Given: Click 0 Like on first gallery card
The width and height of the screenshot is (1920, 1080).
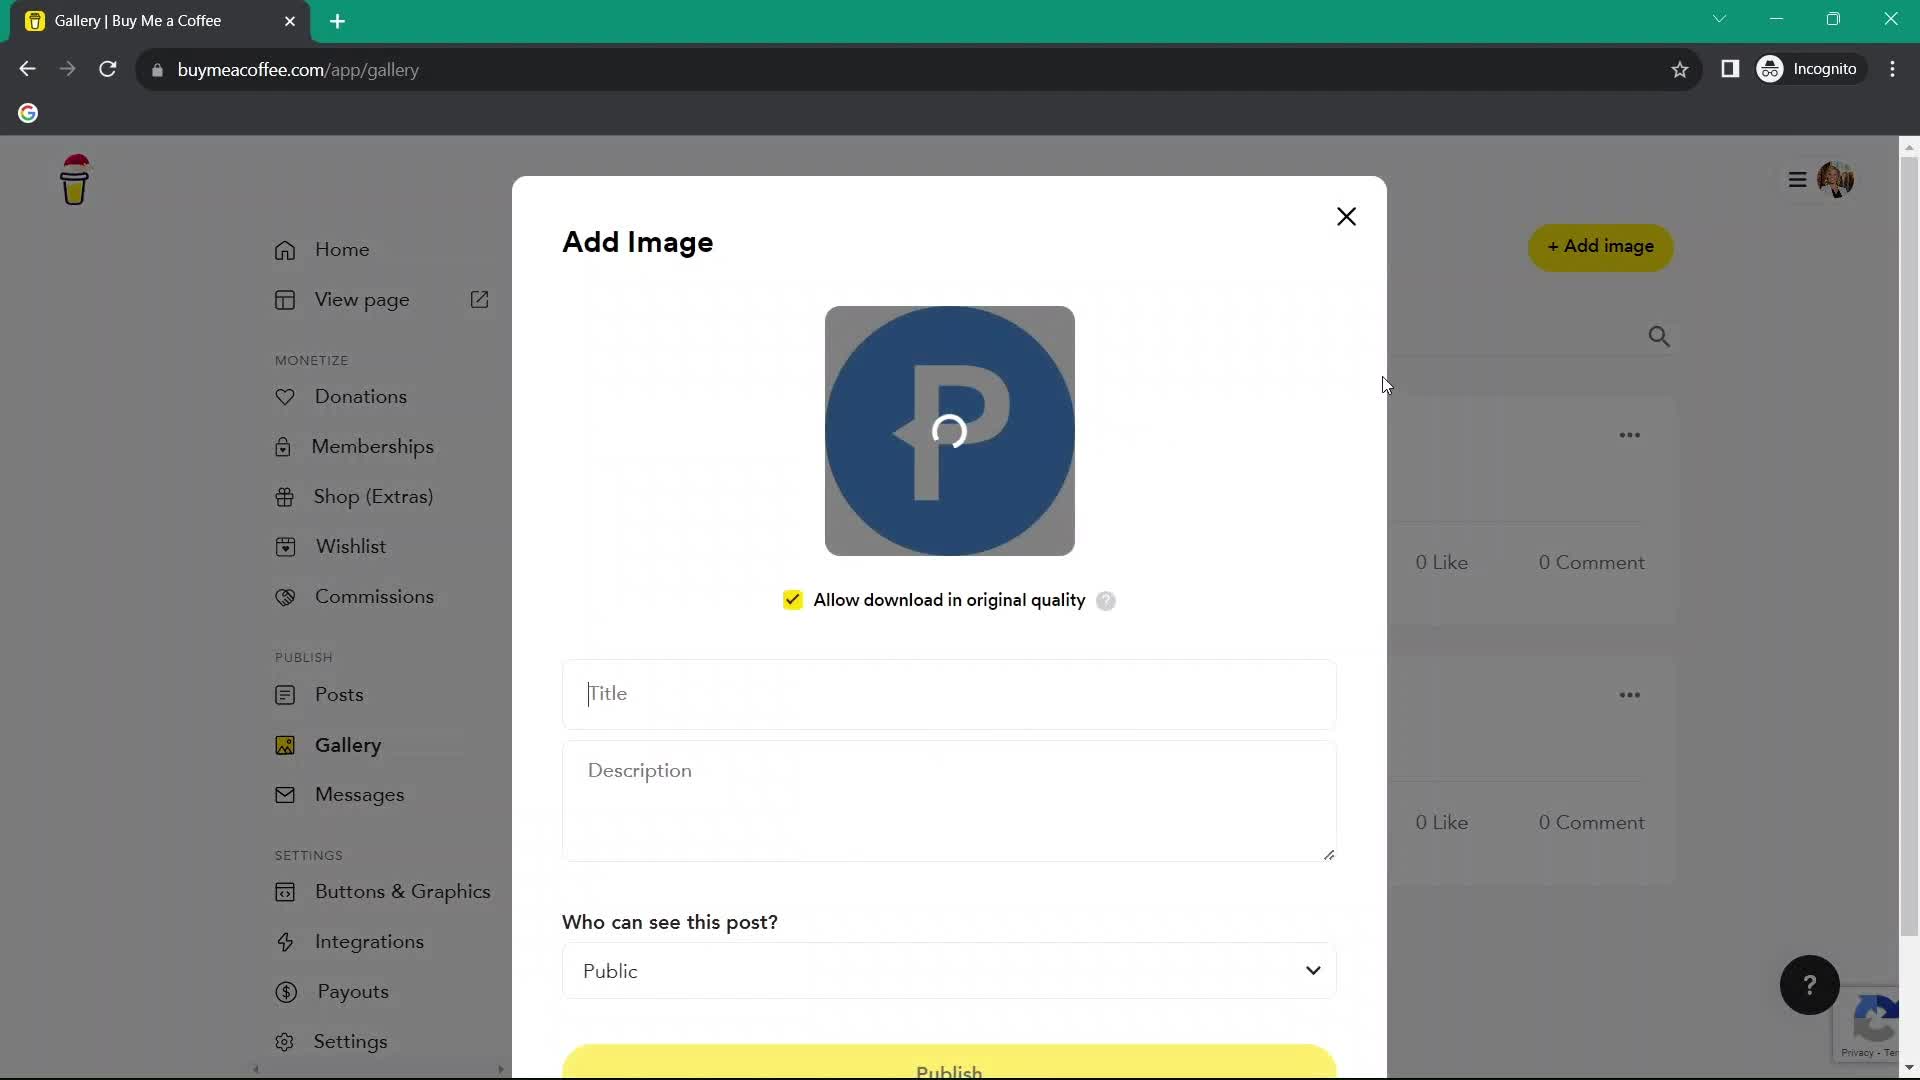Looking at the screenshot, I should 1441,563.
